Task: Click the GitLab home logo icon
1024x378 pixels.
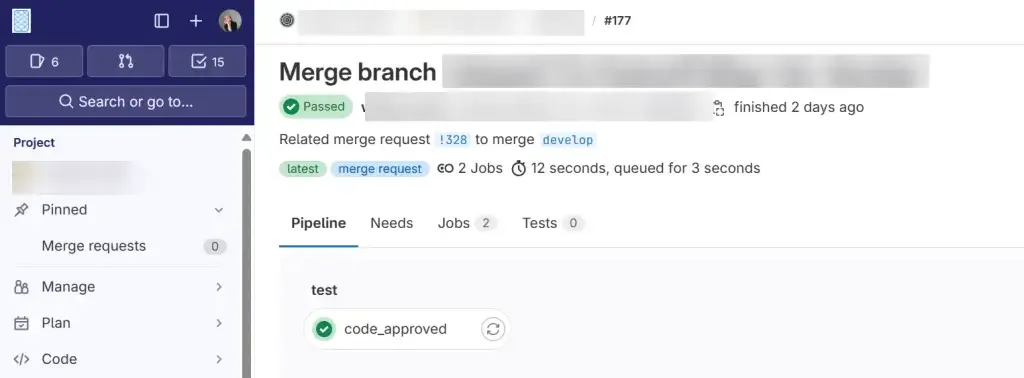Action: click(x=21, y=21)
